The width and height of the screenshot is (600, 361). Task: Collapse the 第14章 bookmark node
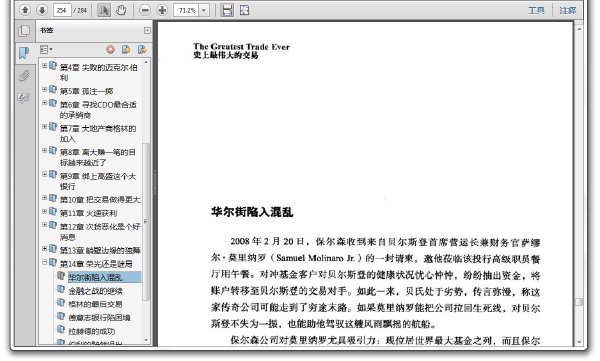(x=45, y=262)
